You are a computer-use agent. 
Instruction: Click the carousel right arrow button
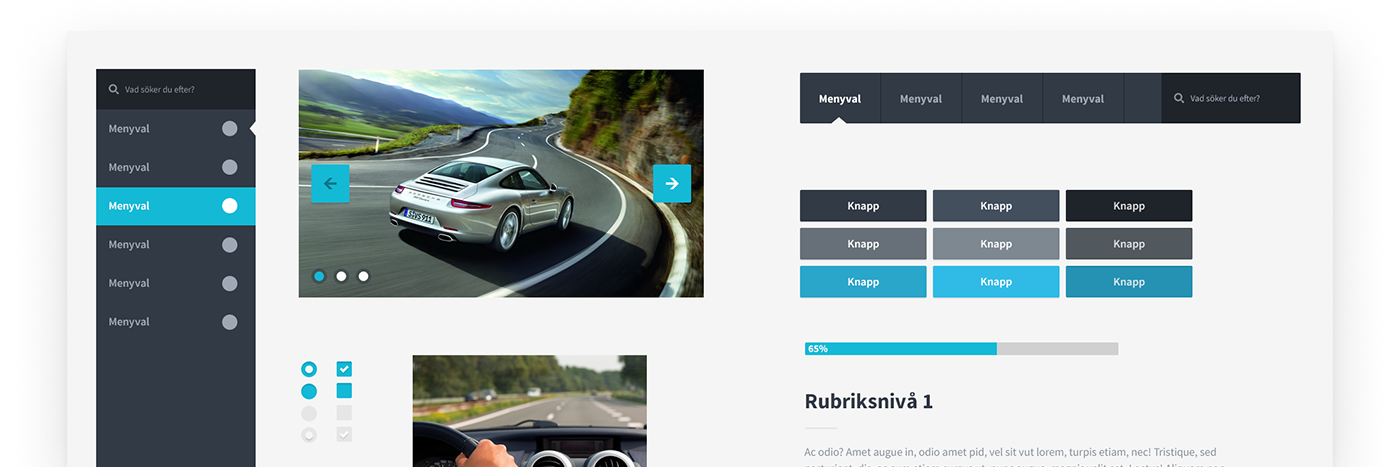(x=672, y=184)
